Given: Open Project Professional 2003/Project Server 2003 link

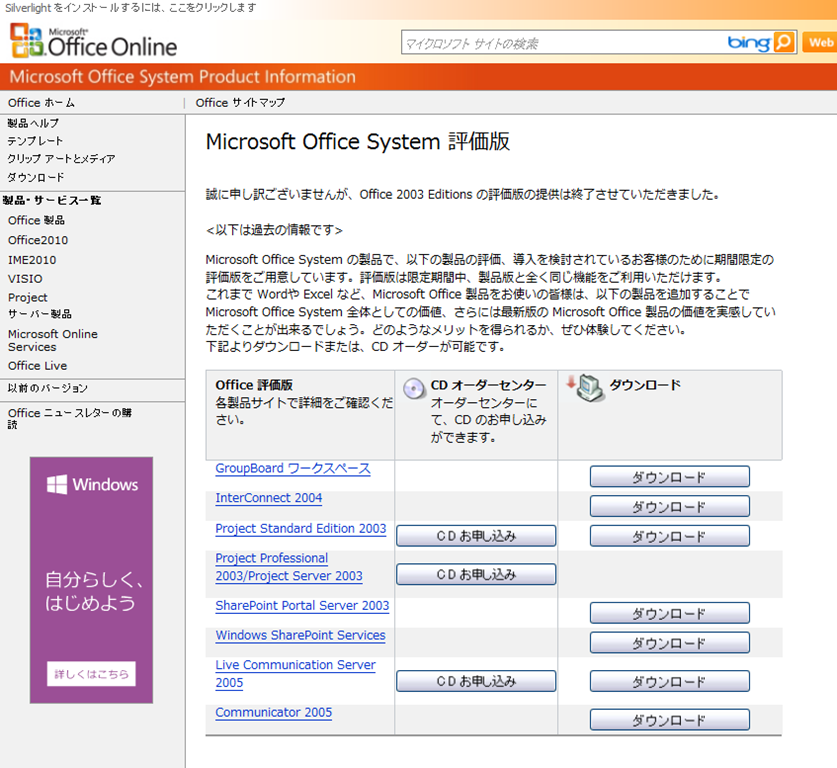Looking at the screenshot, I should (x=289, y=567).
